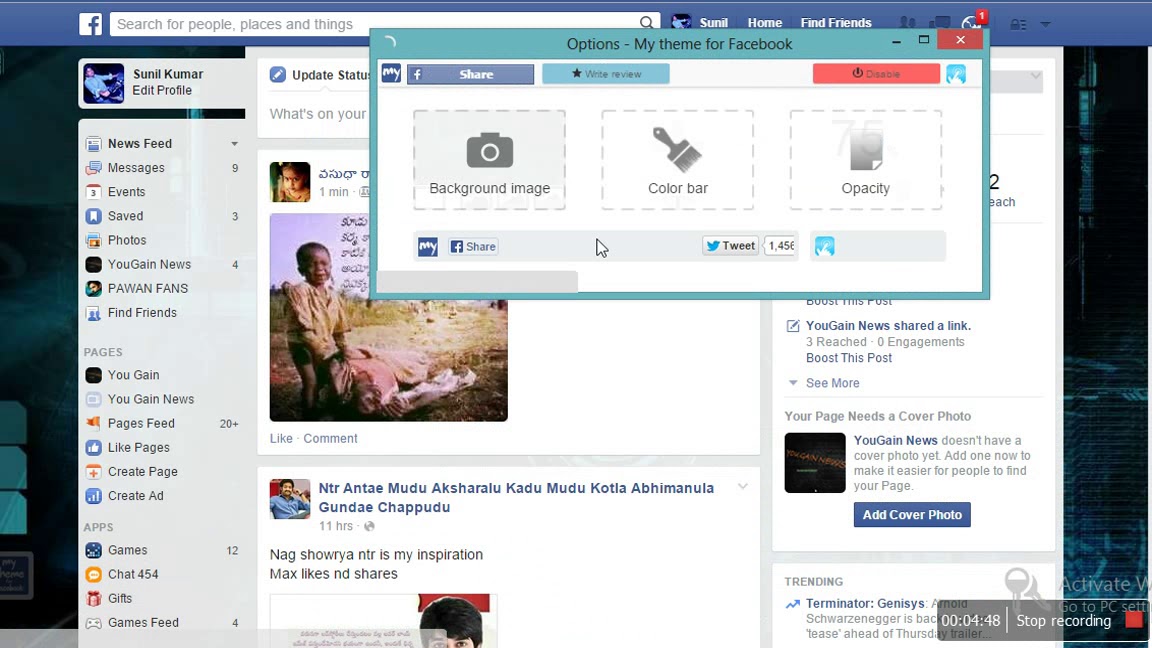Click the red Disable button

876,73
